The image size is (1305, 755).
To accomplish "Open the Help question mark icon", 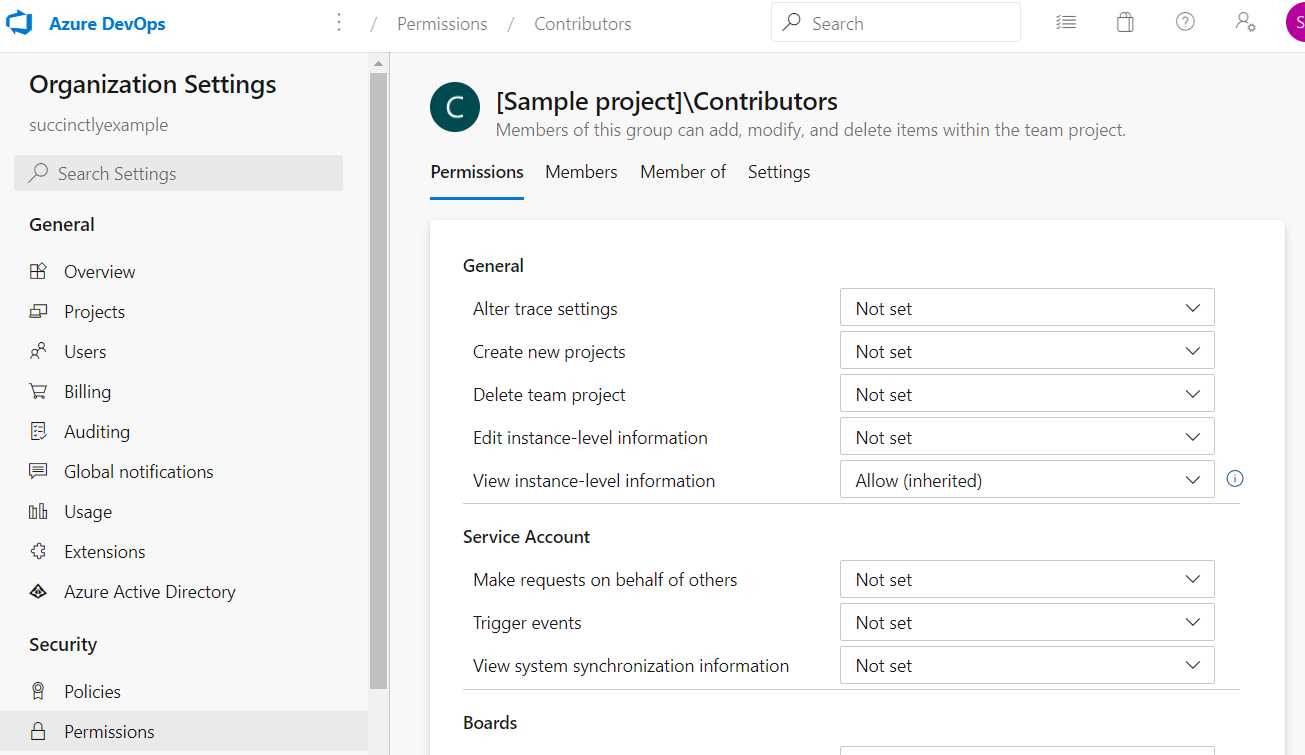I will [x=1185, y=21].
